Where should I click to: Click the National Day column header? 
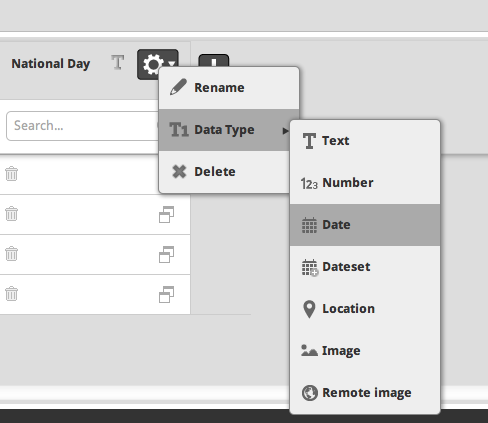51,63
